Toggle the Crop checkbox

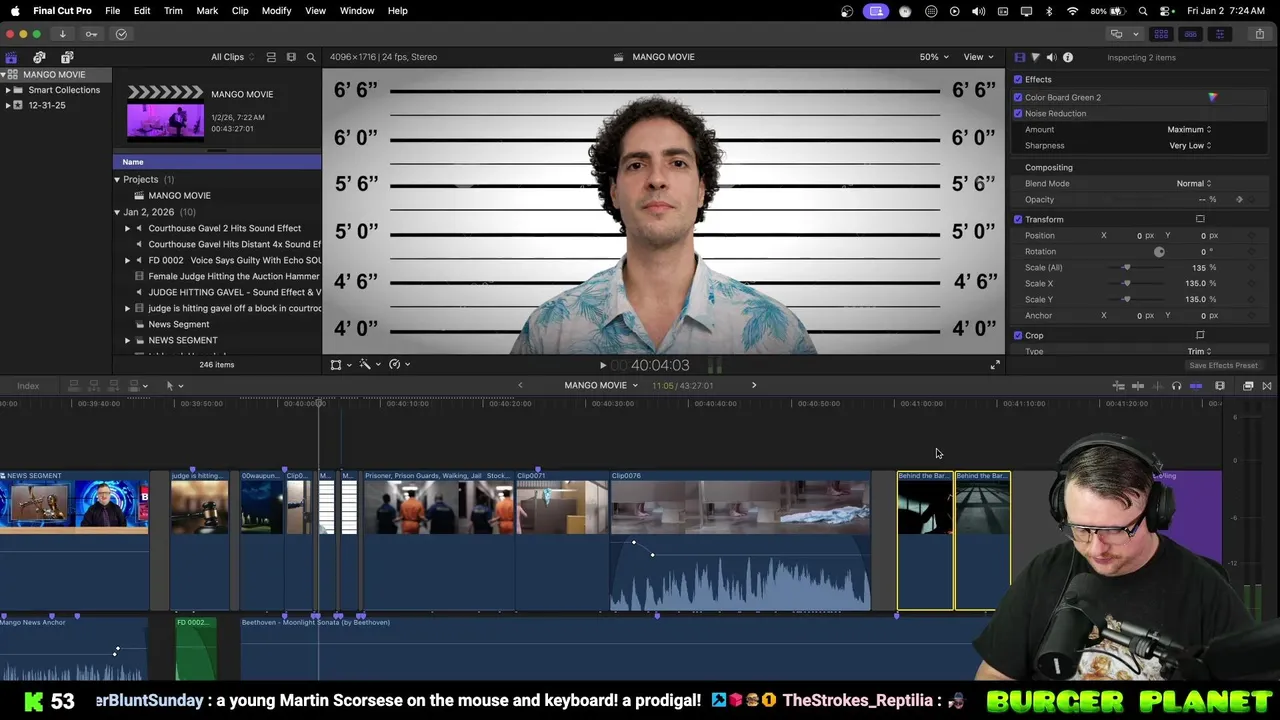(x=1018, y=335)
